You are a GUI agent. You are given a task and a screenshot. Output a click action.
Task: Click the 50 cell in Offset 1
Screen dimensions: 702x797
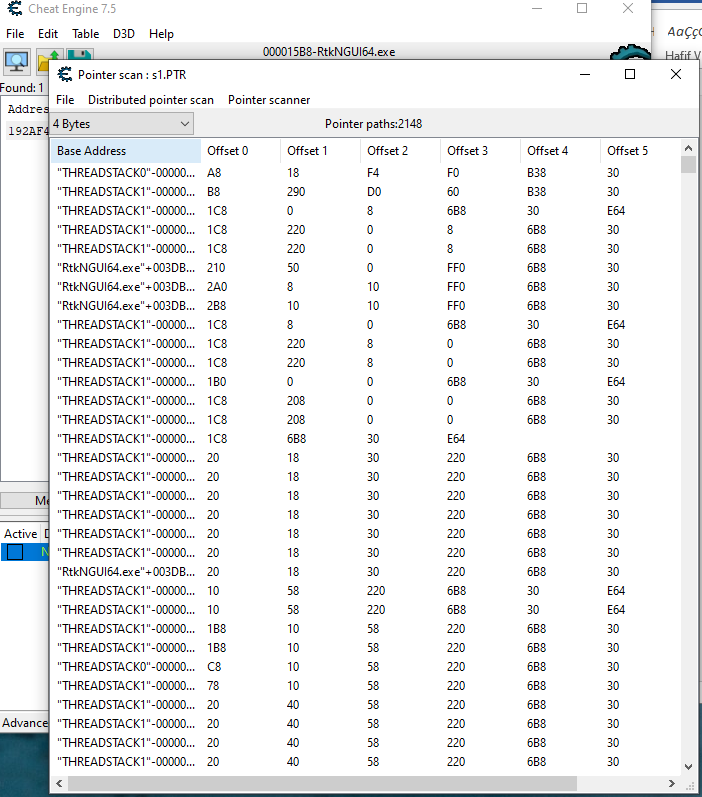(293, 268)
